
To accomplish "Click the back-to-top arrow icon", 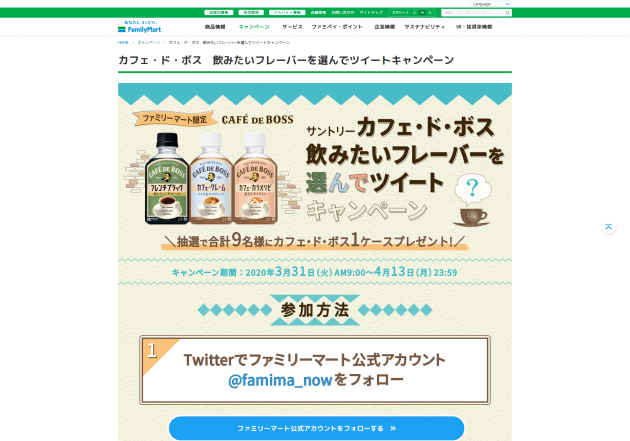I will click(x=609, y=227).
